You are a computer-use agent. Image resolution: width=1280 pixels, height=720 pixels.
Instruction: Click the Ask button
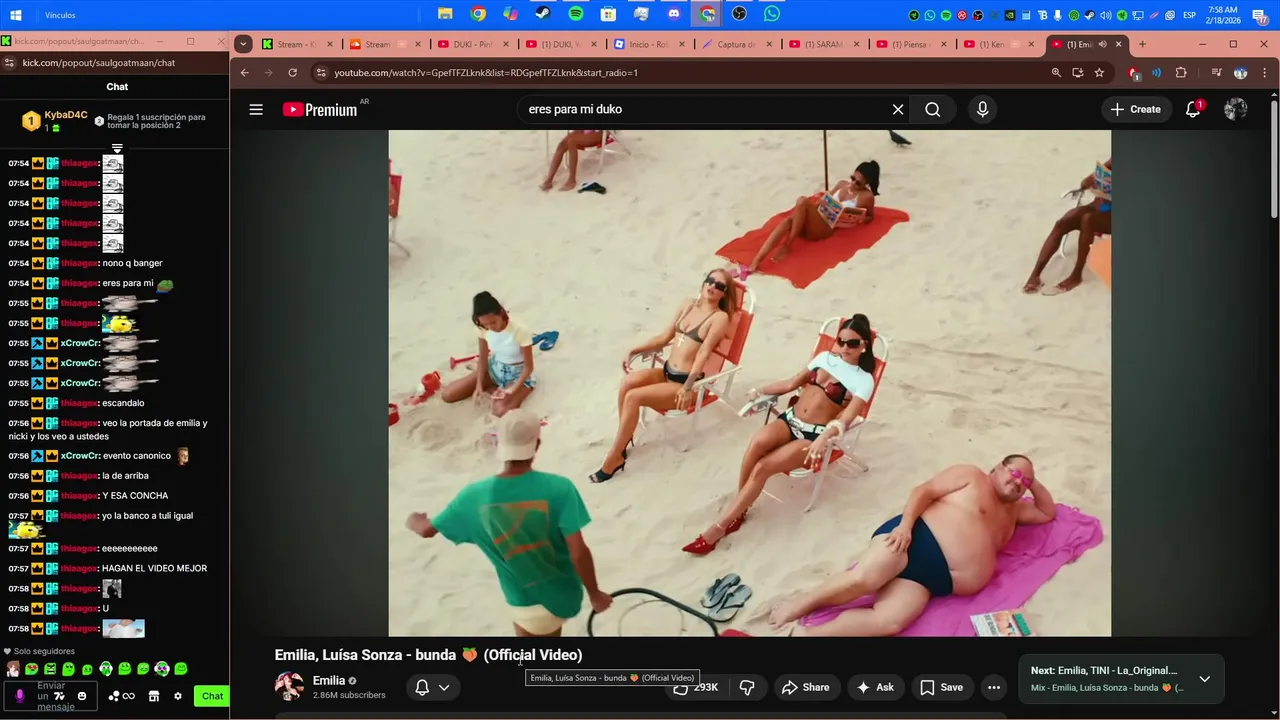pyautogui.click(x=875, y=687)
